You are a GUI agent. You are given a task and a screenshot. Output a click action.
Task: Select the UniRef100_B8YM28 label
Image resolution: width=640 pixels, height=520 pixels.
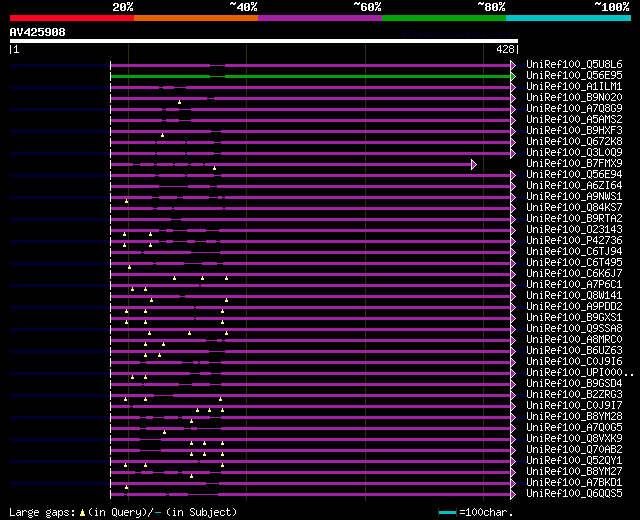click(574, 417)
